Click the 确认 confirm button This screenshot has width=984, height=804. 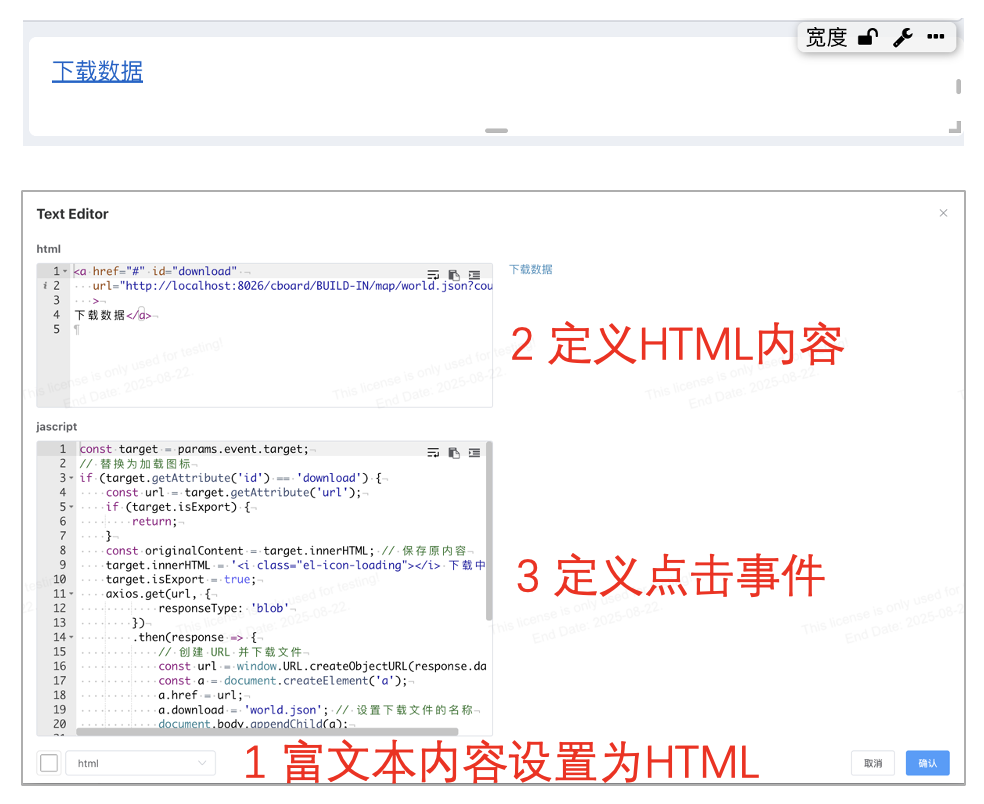tap(927, 763)
